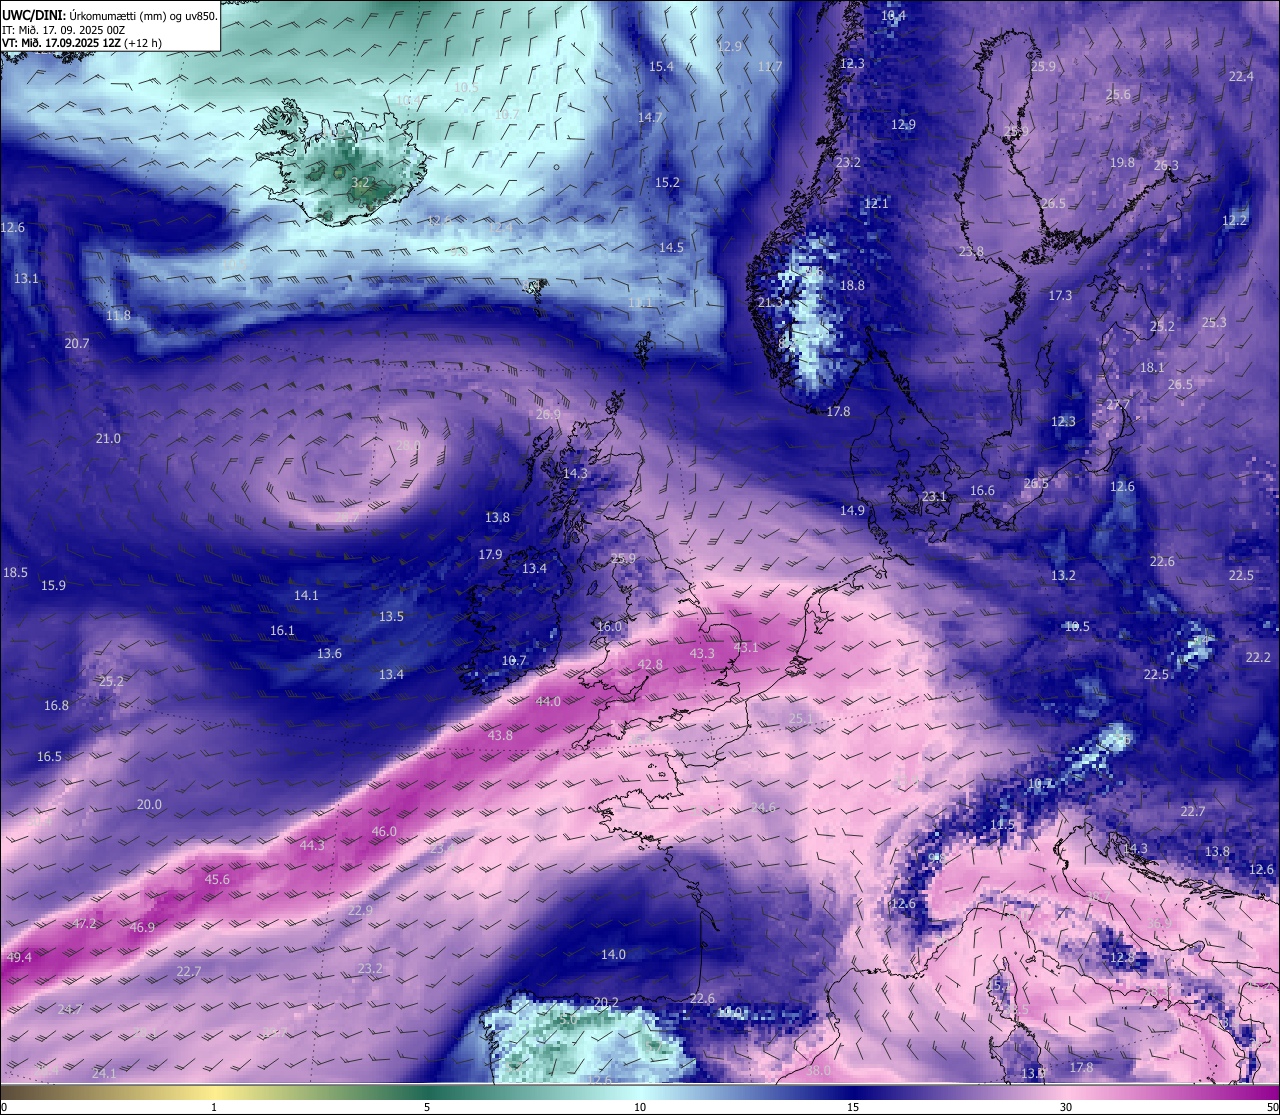Click the 12.1 value label
This screenshot has height=1115, width=1280.
click(x=876, y=203)
